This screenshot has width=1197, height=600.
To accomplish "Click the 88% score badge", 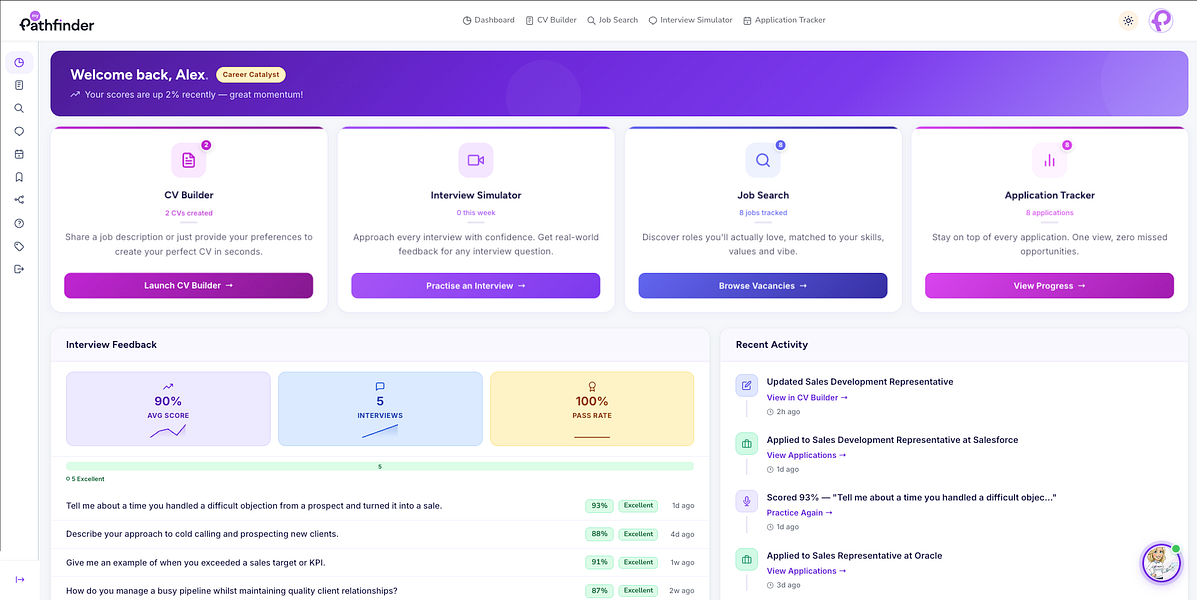I will 599,534.
